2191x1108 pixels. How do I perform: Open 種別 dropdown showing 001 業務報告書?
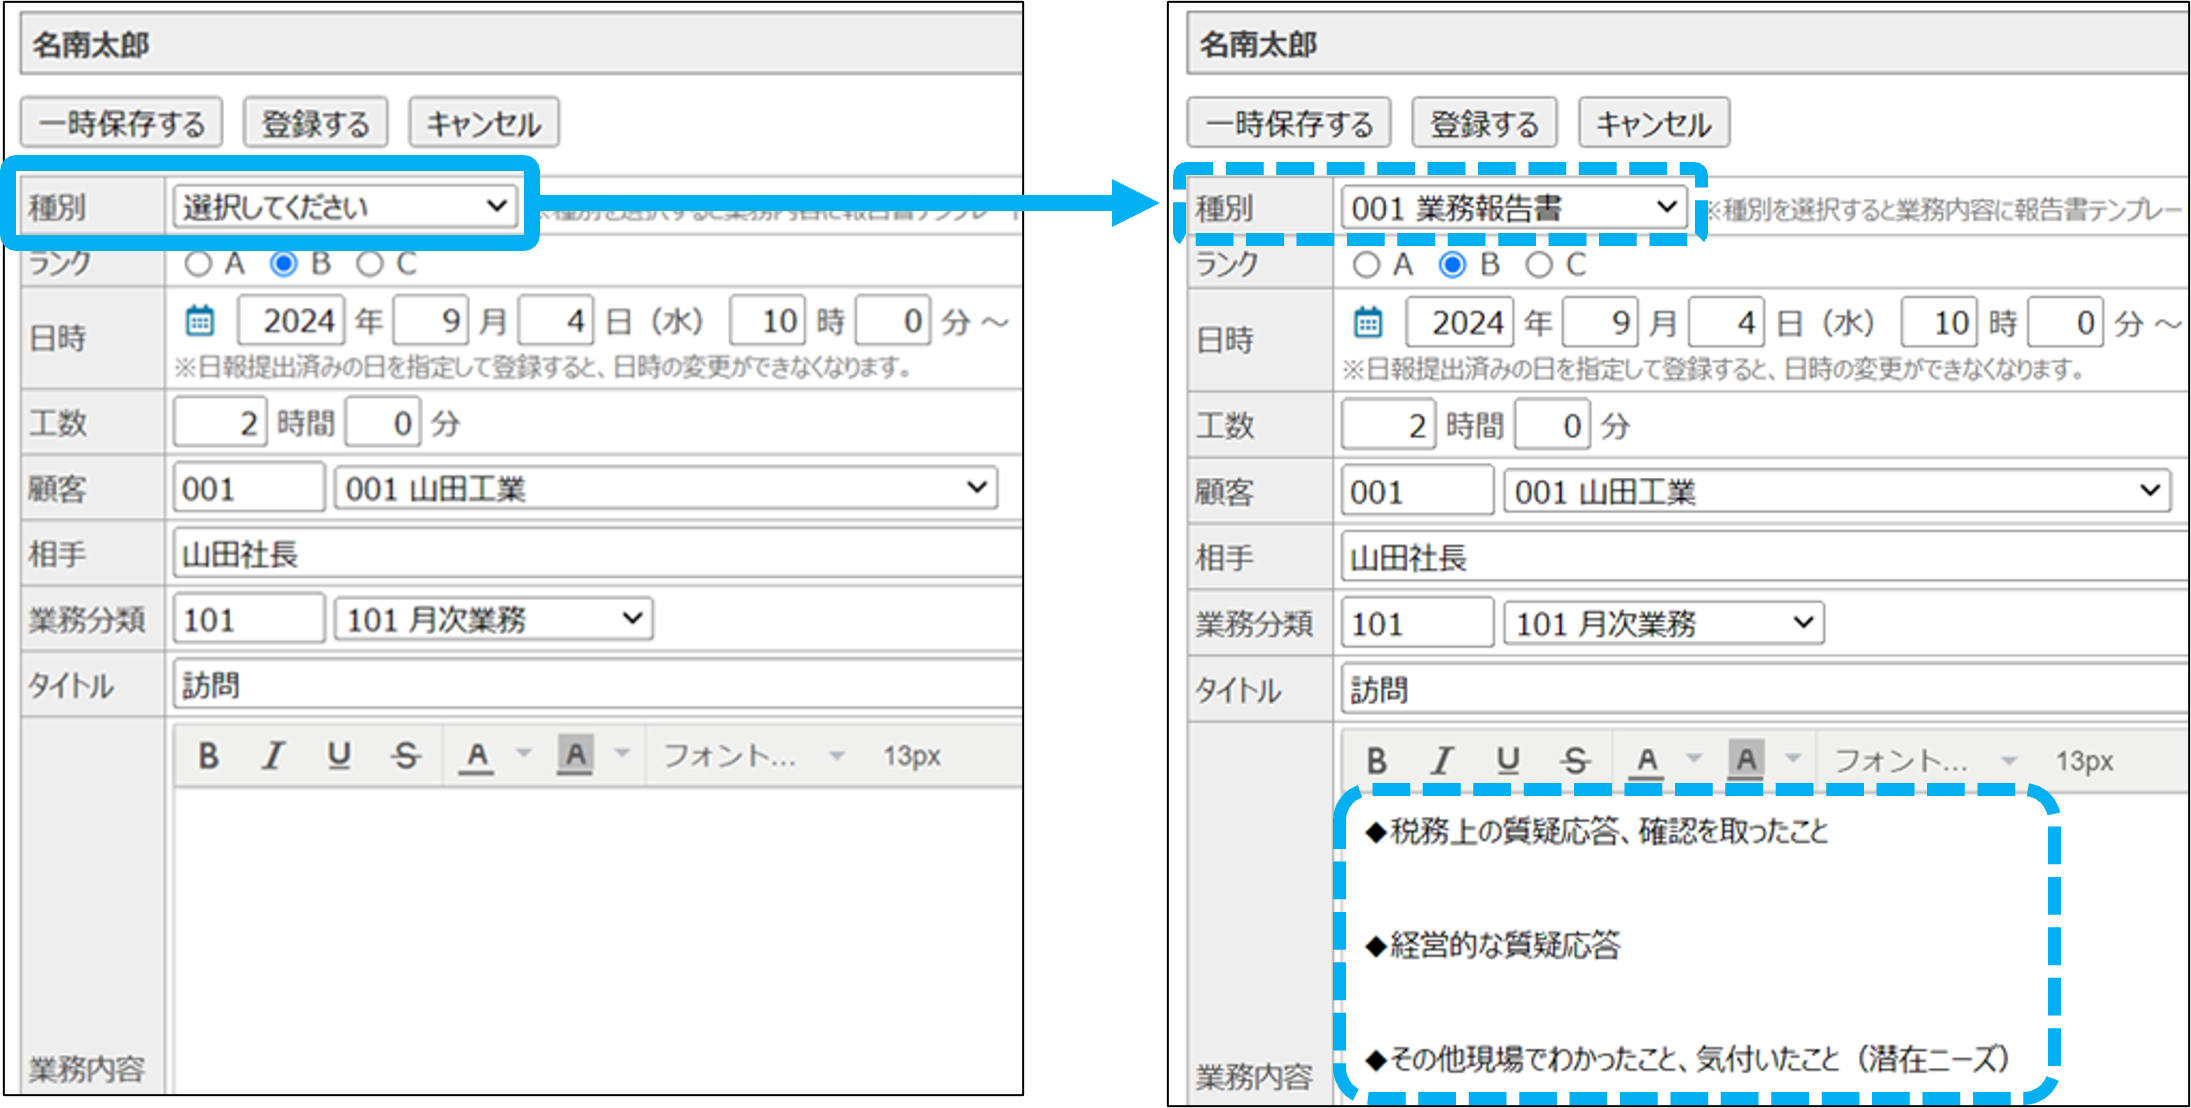click(1513, 208)
